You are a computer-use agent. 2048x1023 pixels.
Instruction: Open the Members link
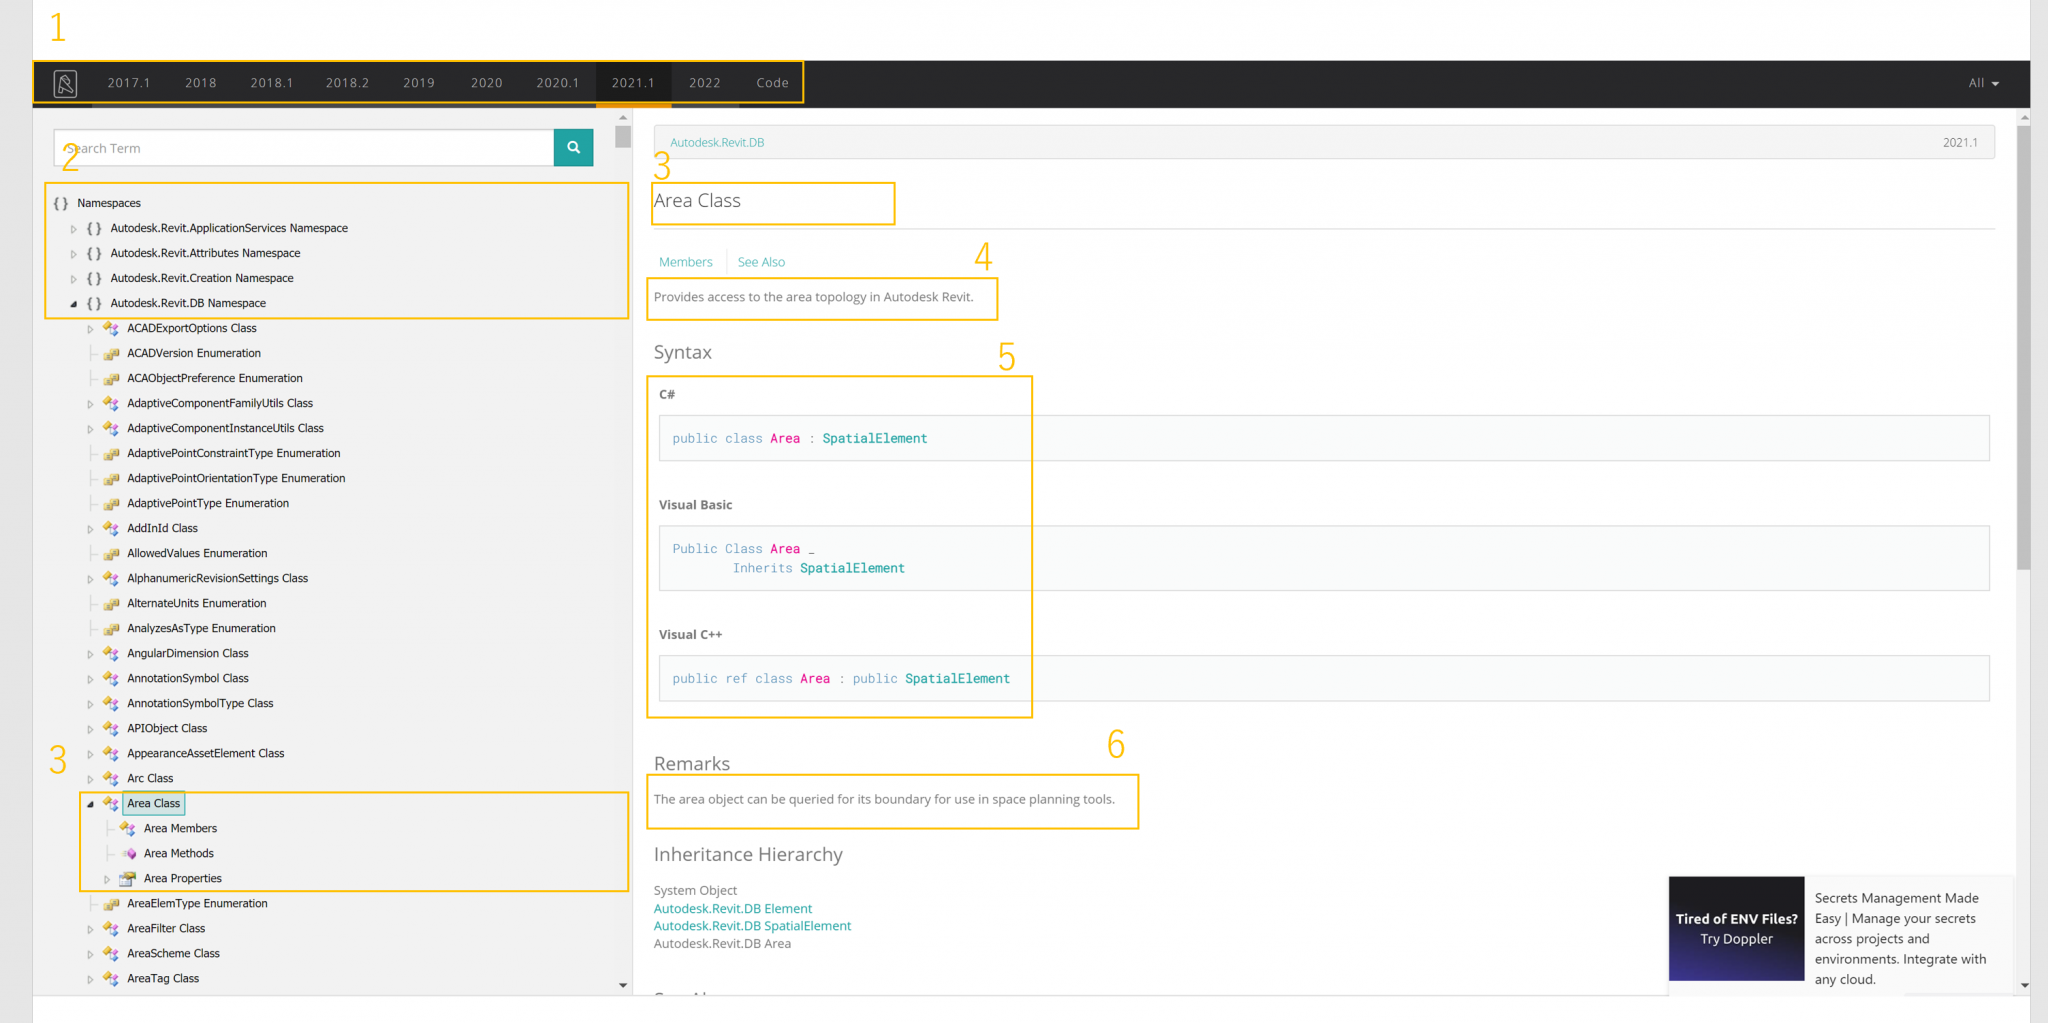[685, 262]
